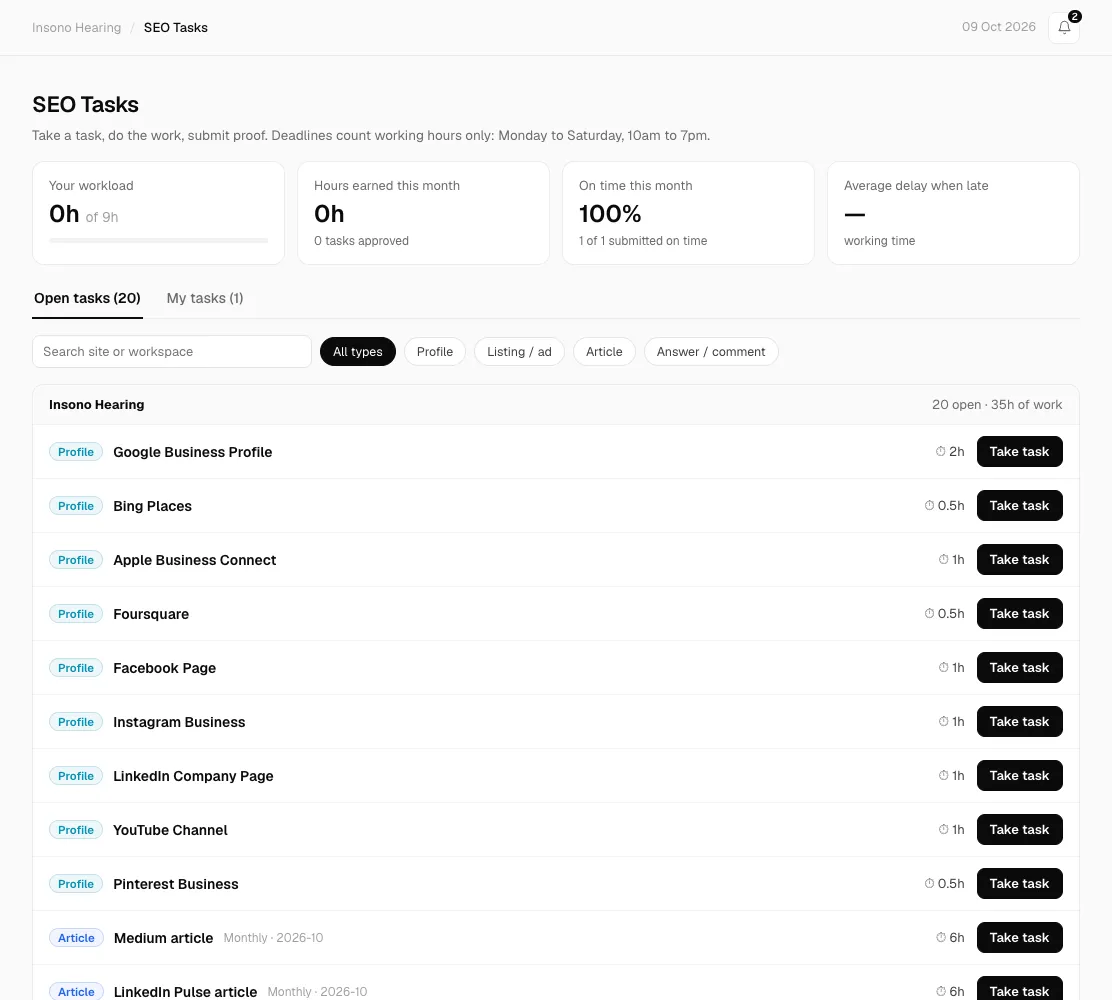Click the 09 Oct 2026 date
1112x1000 pixels.
coord(999,27)
